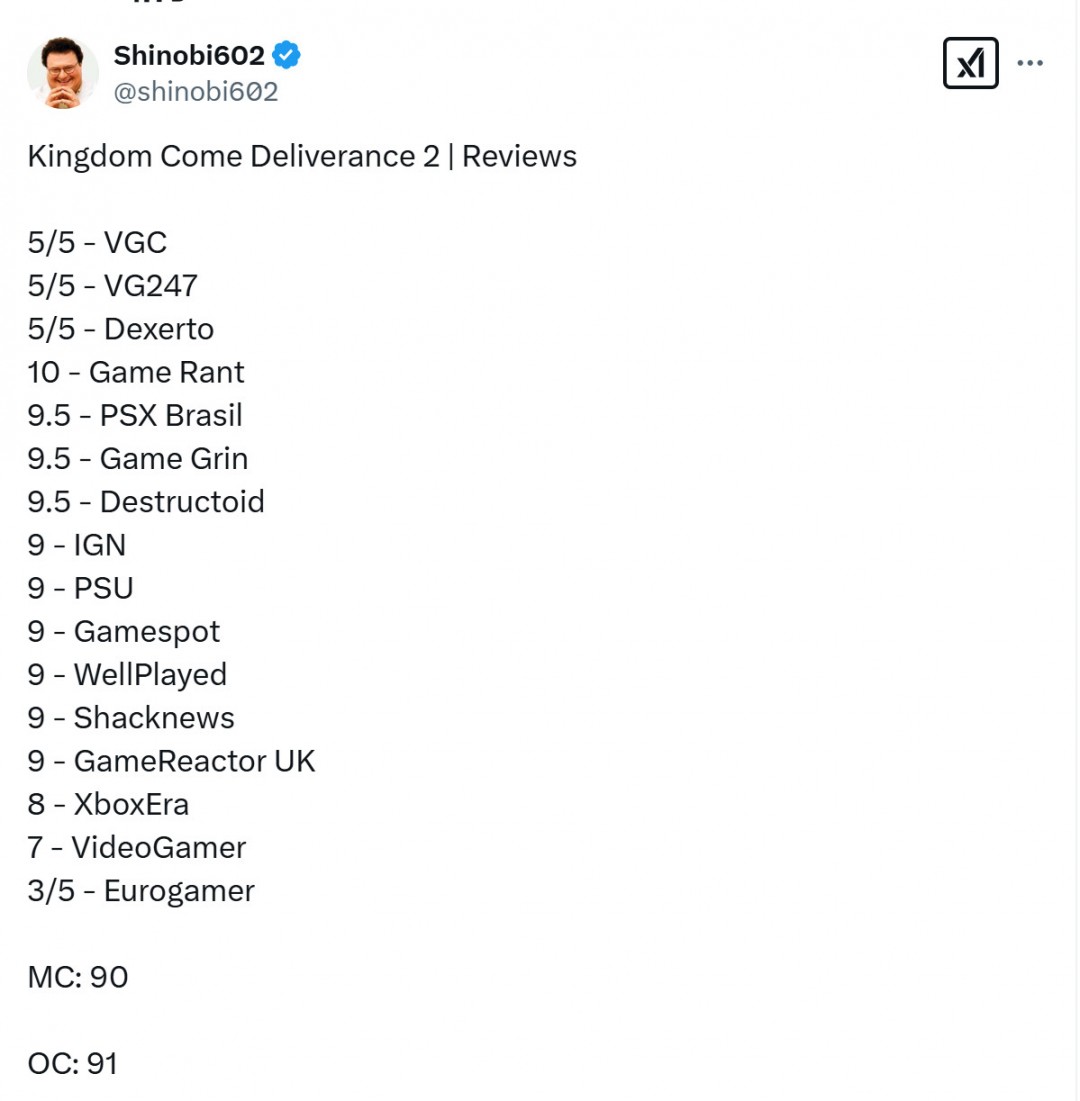Select the 3/5 - Eurogamer line
Screen dimensions: 1080x1101
pos(141,891)
